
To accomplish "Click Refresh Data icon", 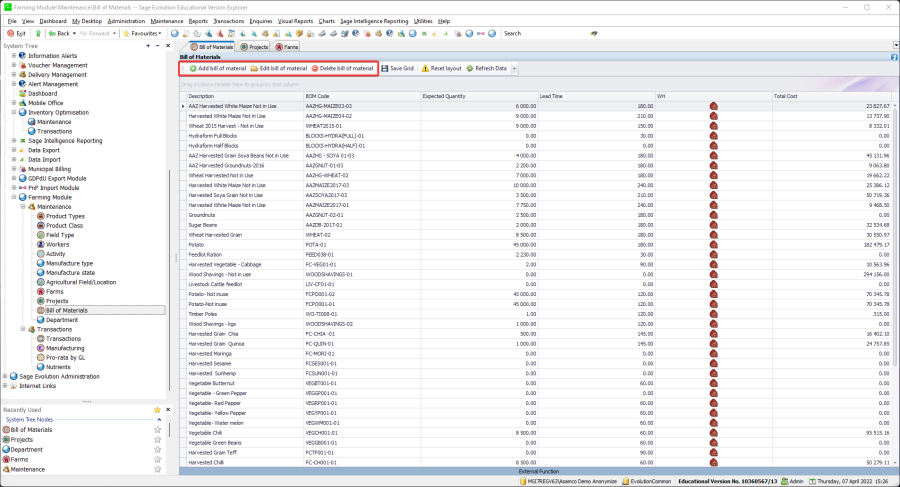I will 469,68.
